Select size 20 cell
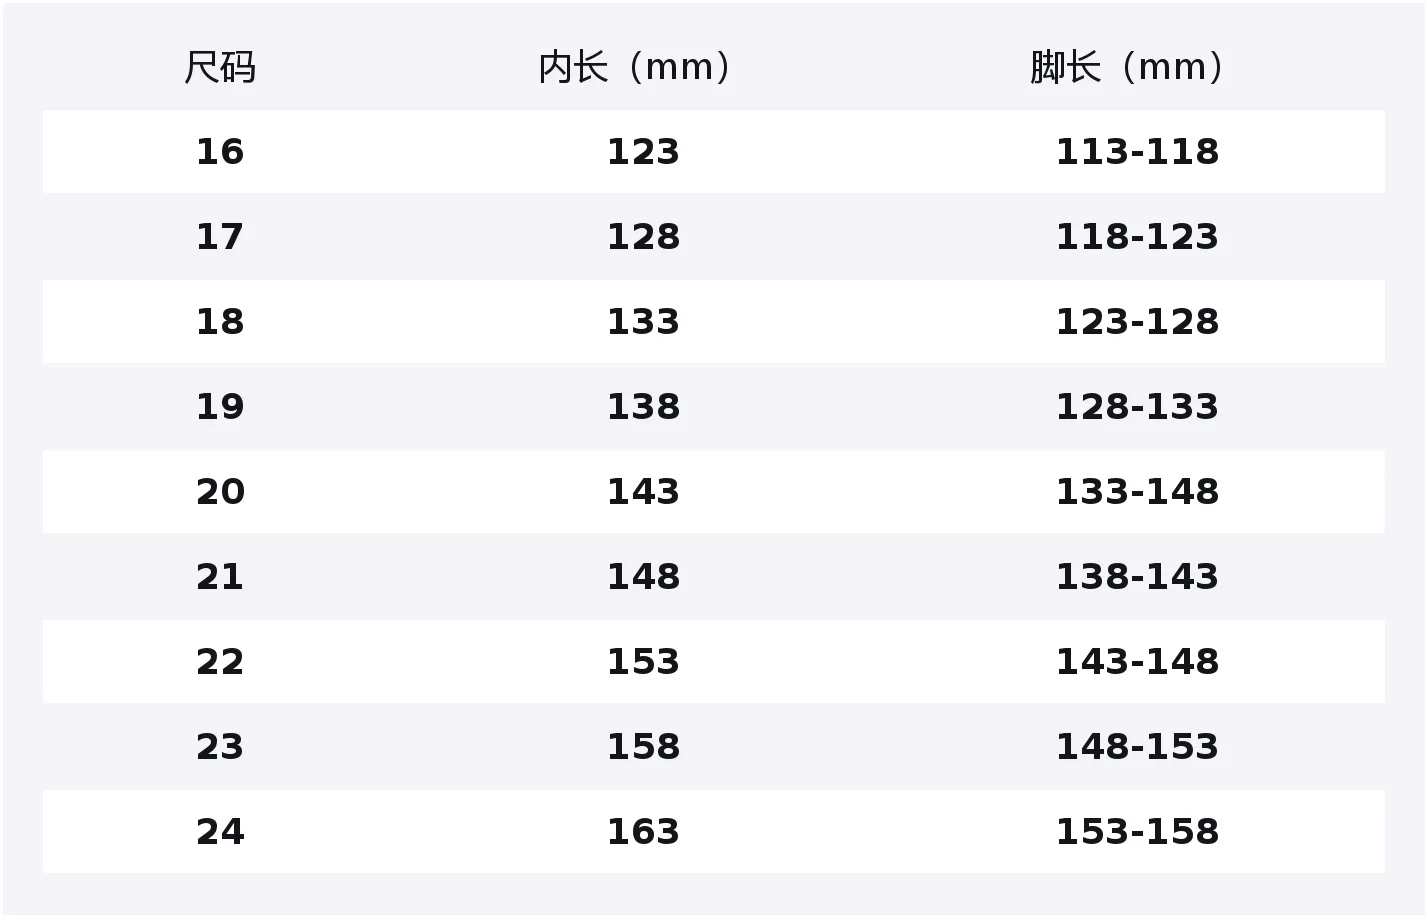1428x918 pixels. [220, 492]
